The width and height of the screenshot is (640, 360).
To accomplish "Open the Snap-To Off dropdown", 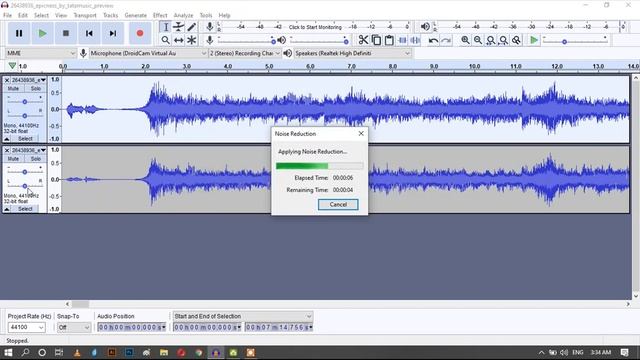I will [x=73, y=327].
